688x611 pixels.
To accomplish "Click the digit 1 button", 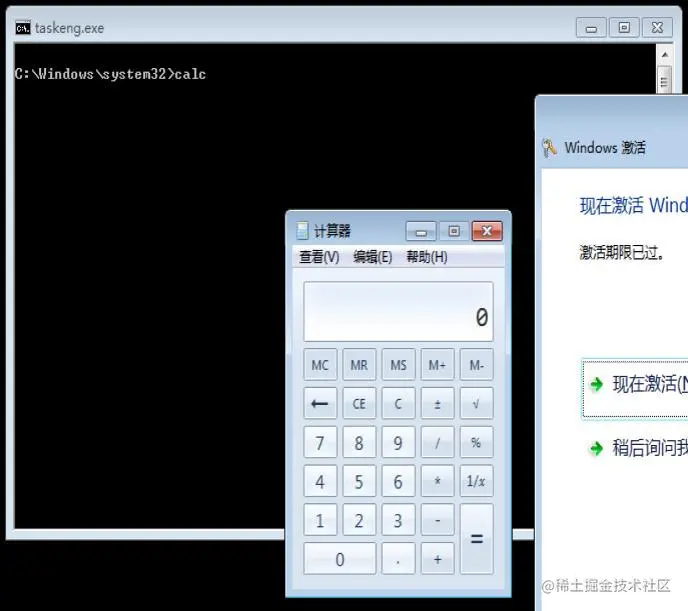I will click(320, 520).
